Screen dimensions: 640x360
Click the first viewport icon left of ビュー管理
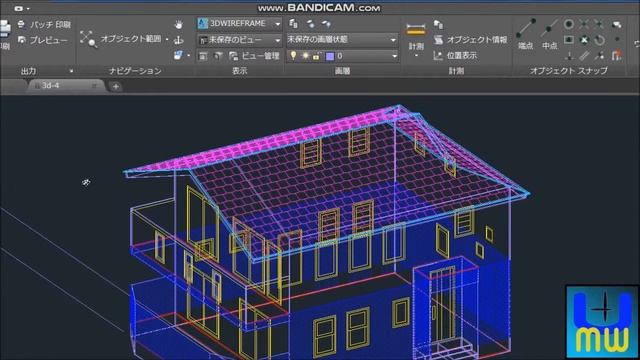click(202, 56)
